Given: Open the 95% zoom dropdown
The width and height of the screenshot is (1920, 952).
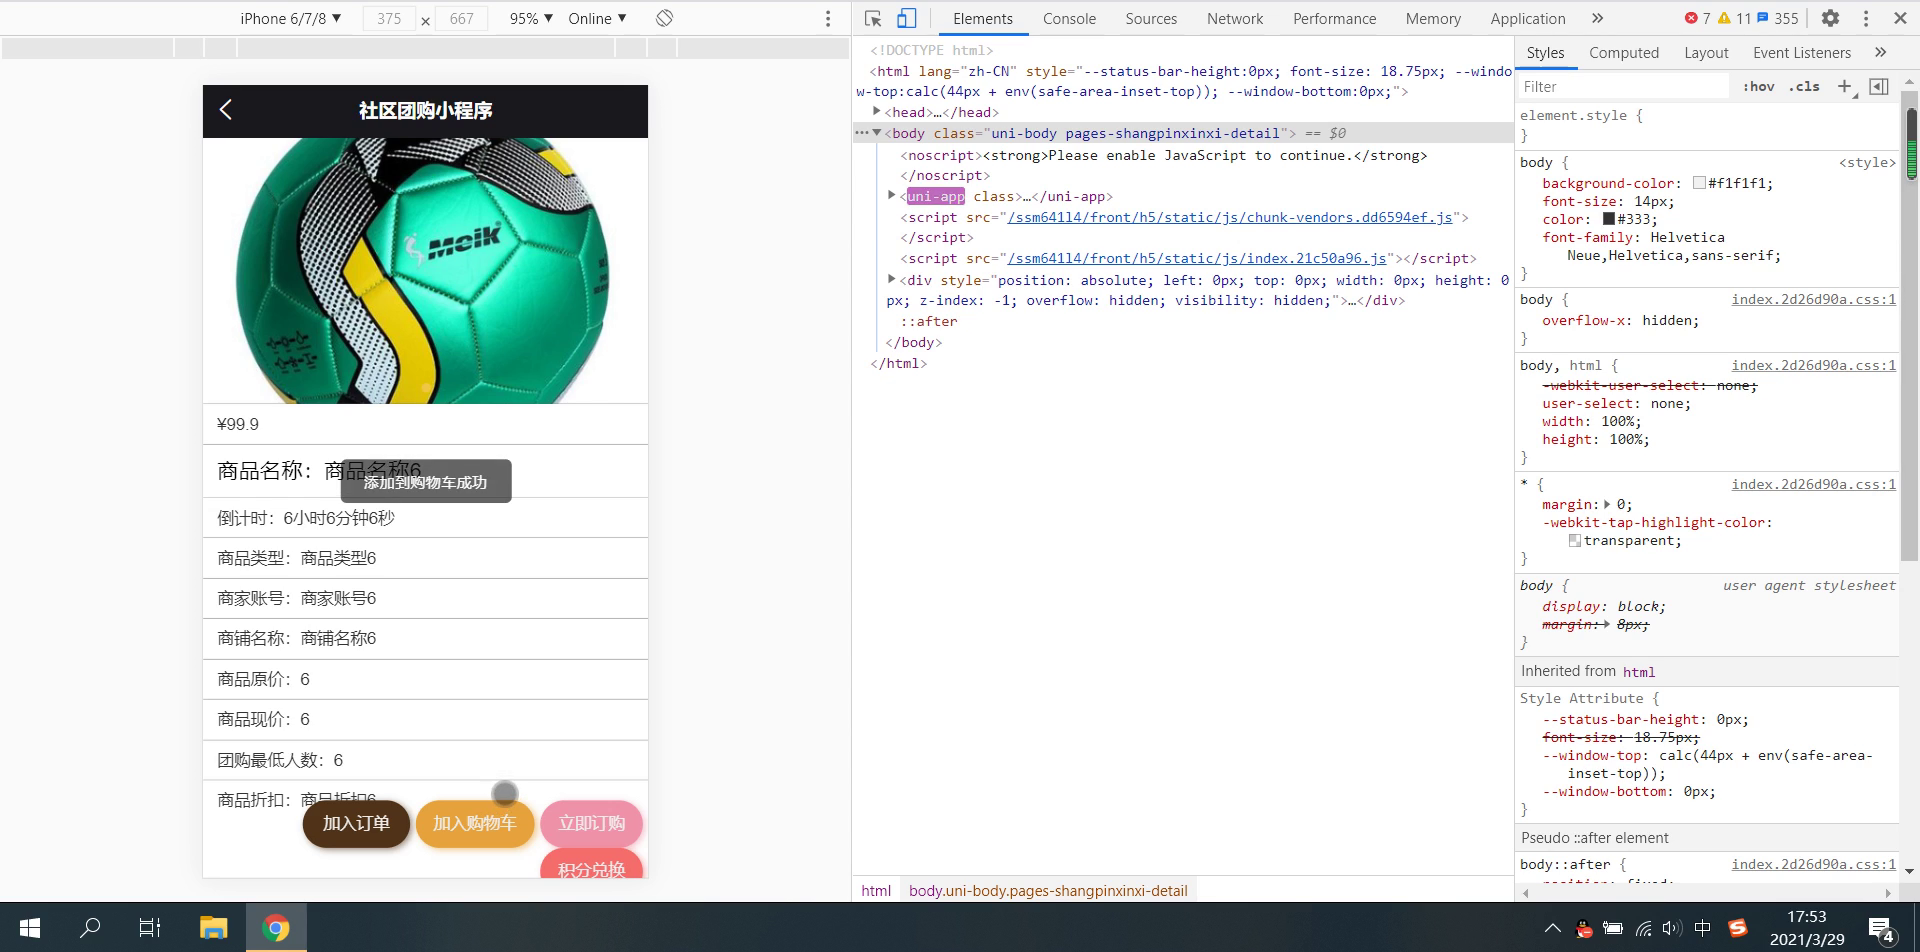Looking at the screenshot, I should click(531, 18).
